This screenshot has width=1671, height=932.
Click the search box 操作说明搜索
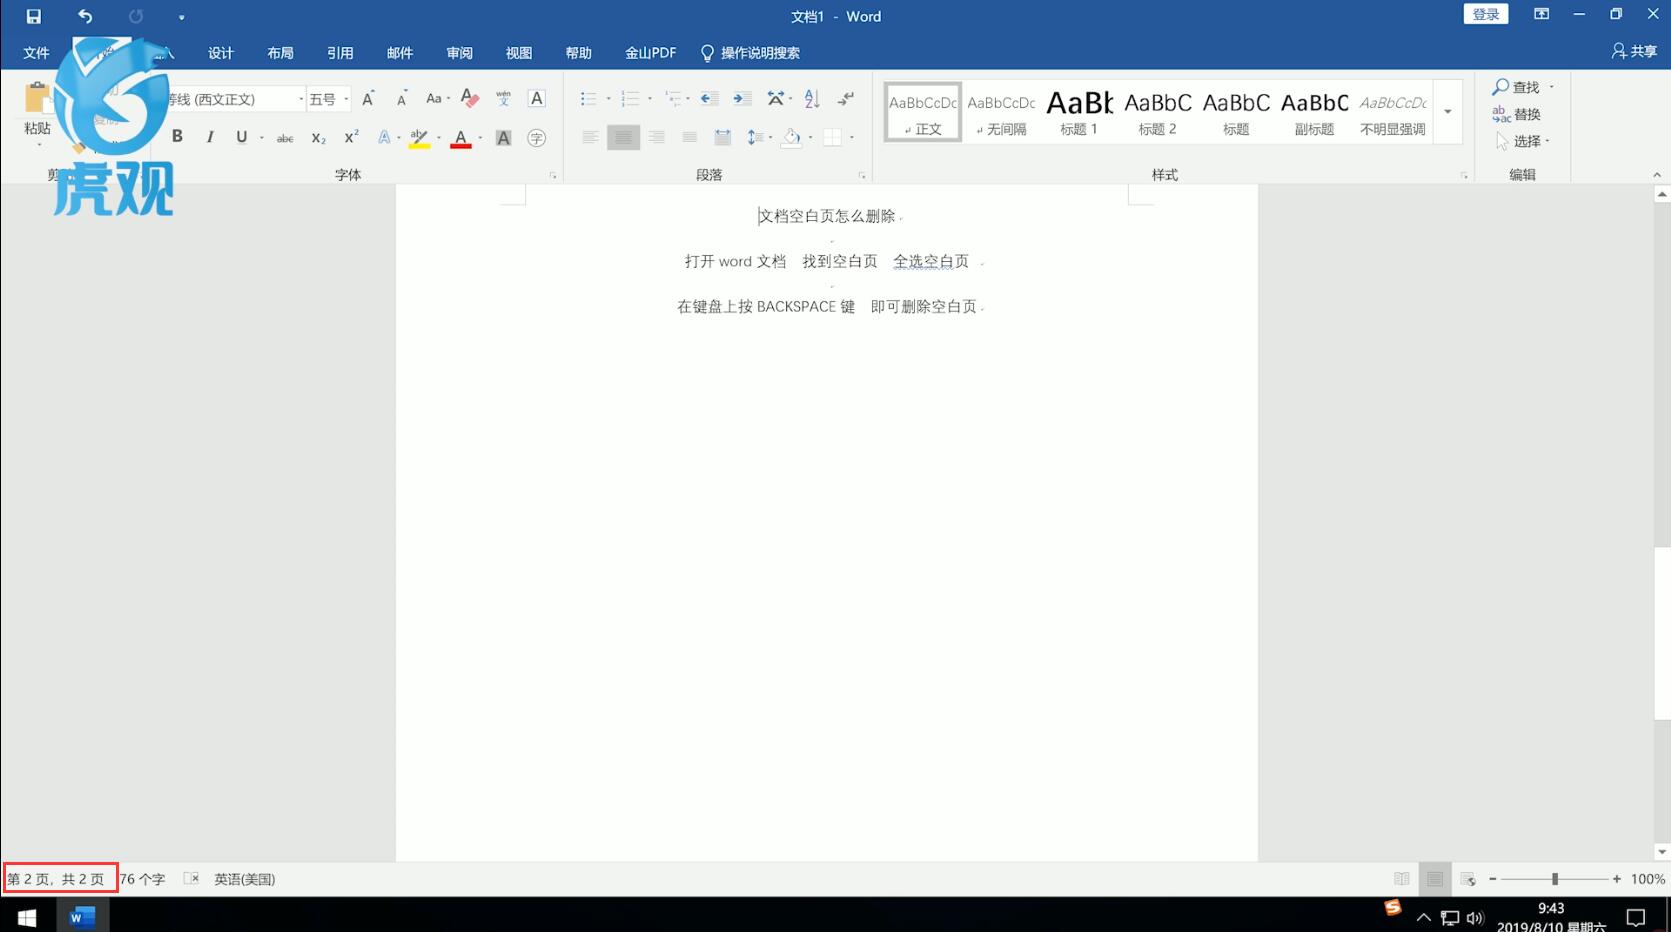pyautogui.click(x=750, y=53)
